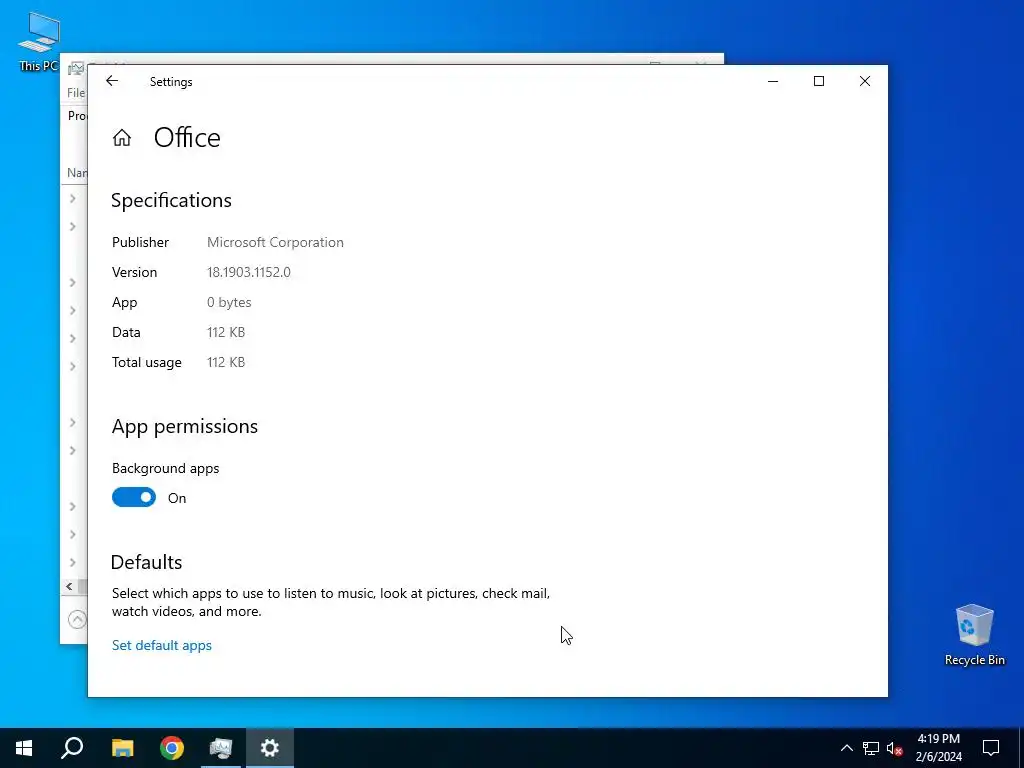The image size is (1024, 768).
Task: Click the Name column header behind Settings
Action: pos(77,173)
